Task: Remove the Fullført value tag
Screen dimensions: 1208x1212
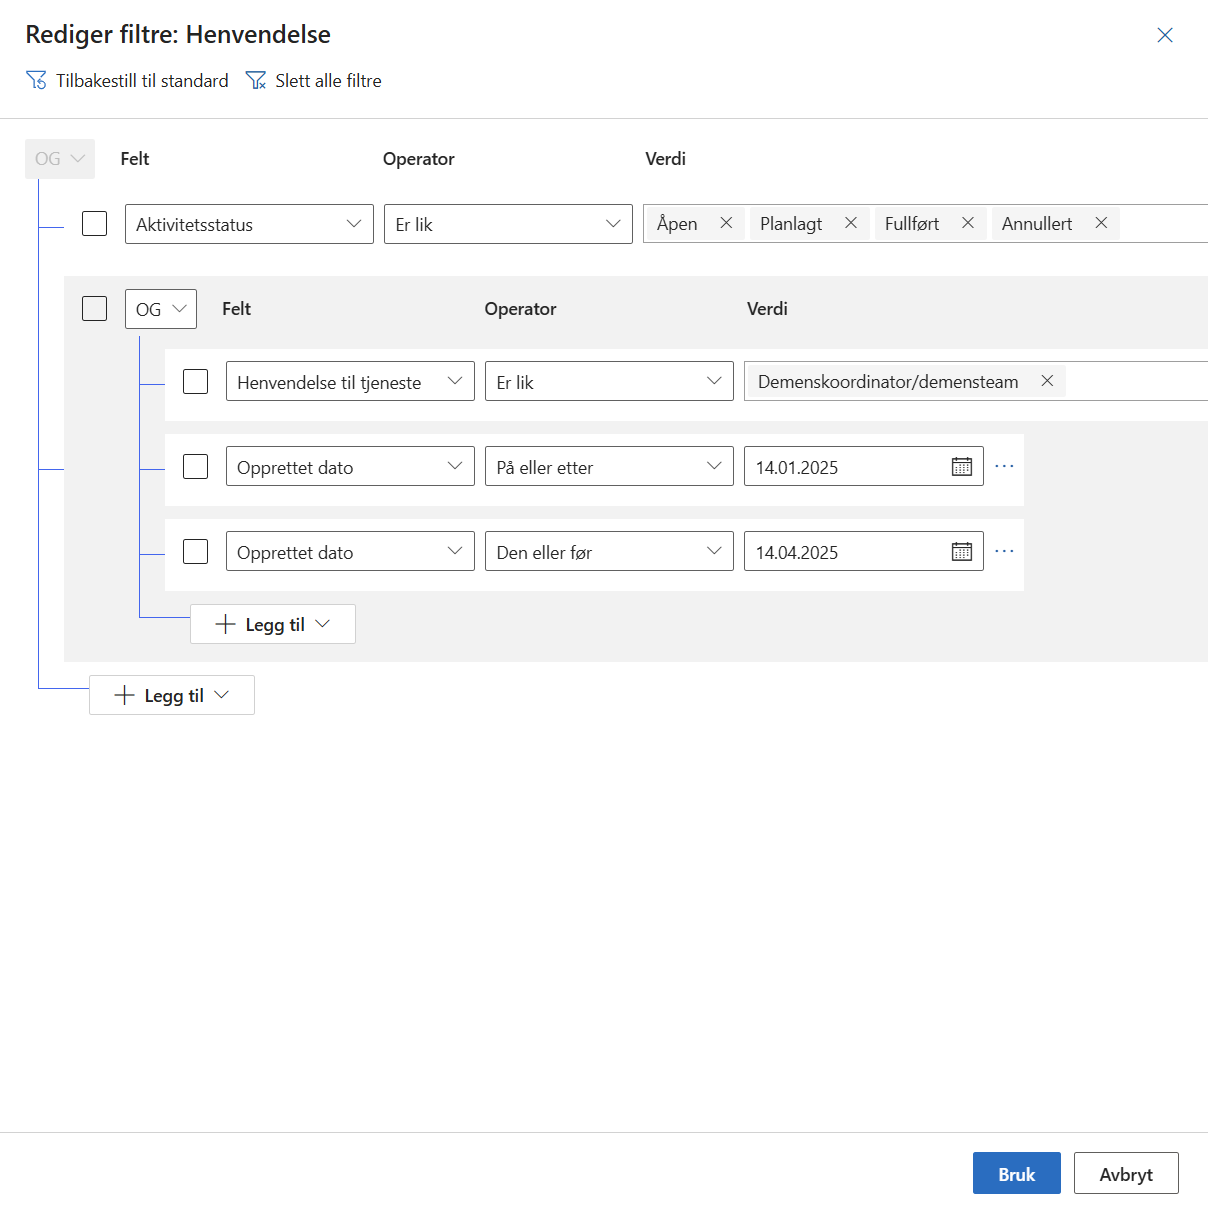Action: tap(968, 223)
